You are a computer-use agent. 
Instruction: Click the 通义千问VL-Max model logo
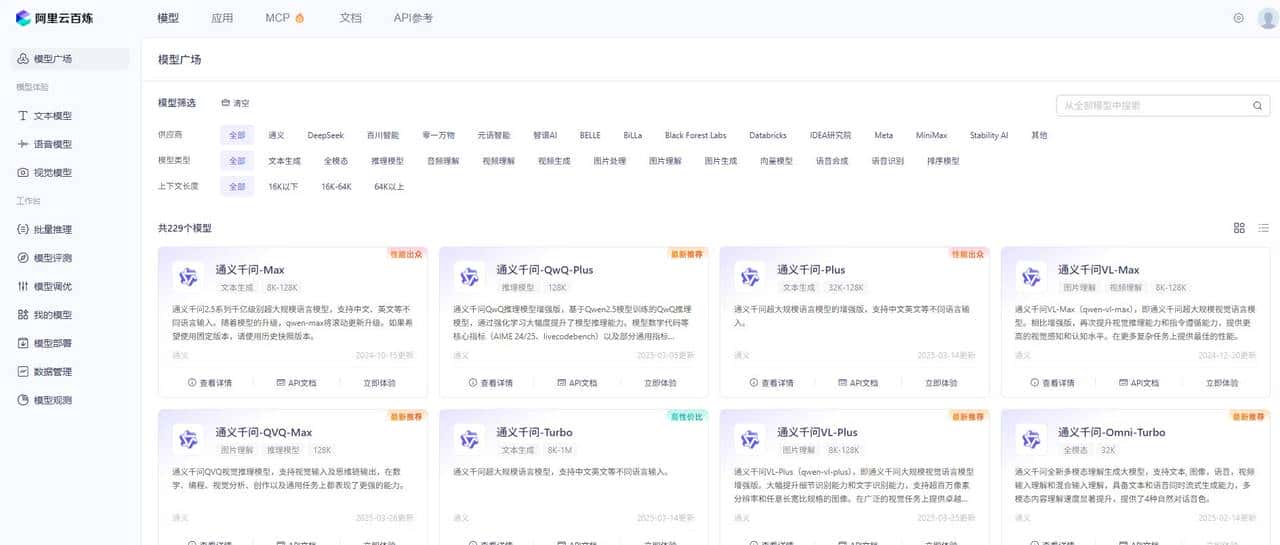(1030, 276)
